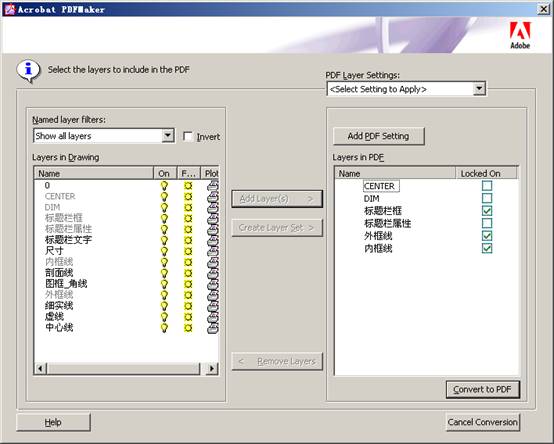Viewport: 554px width, 444px height.
Task: Toggle the On lightbulb for layer 0
Action: pos(164,185)
